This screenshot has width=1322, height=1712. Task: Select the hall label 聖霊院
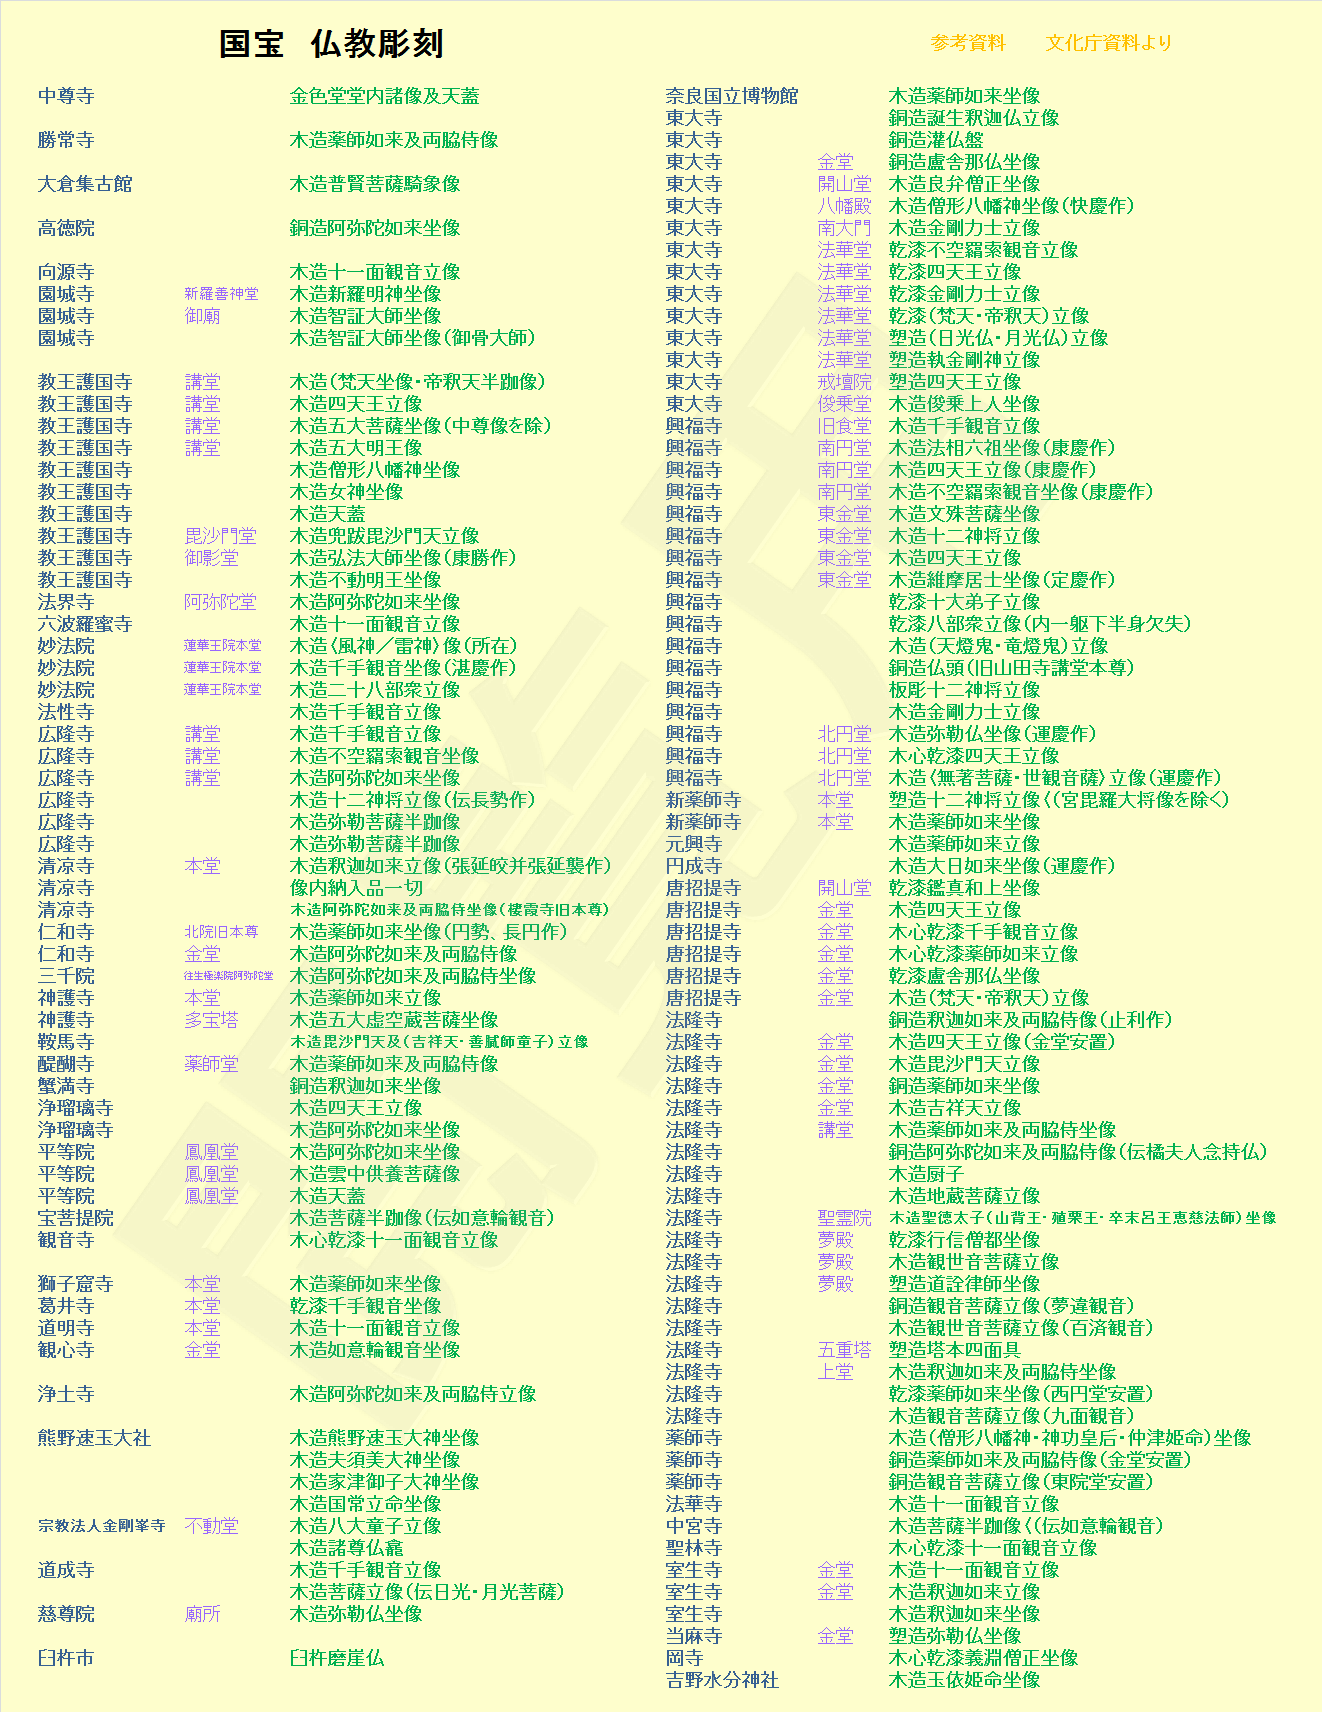point(845,1218)
